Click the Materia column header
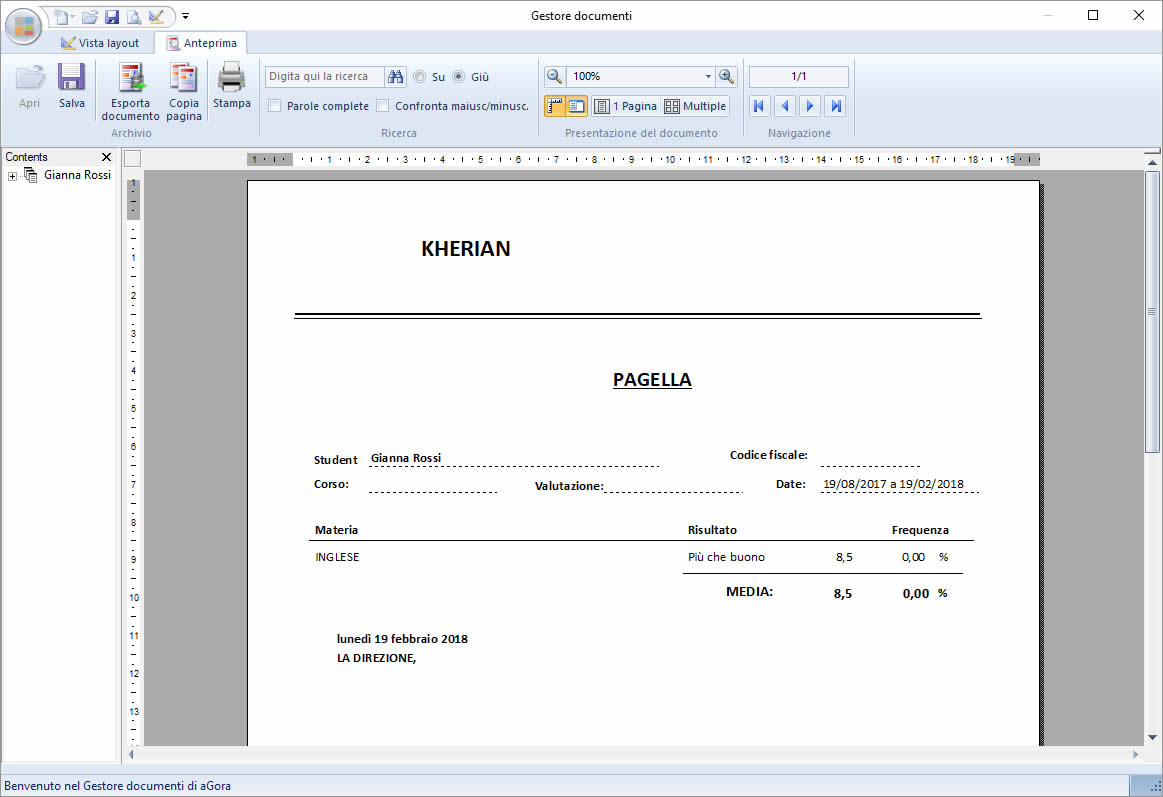 [336, 530]
